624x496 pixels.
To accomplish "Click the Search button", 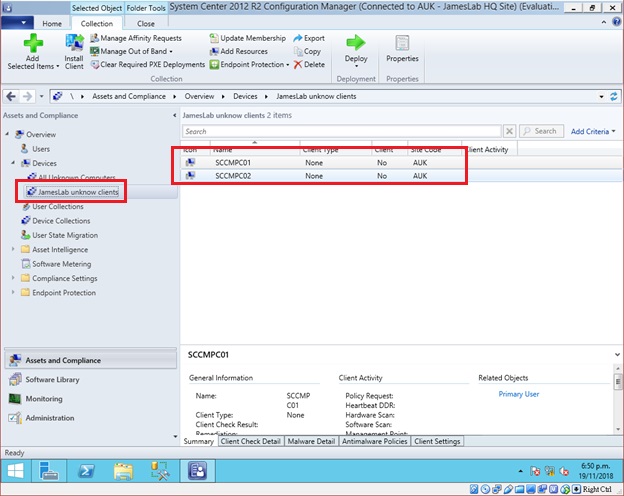I will point(541,131).
